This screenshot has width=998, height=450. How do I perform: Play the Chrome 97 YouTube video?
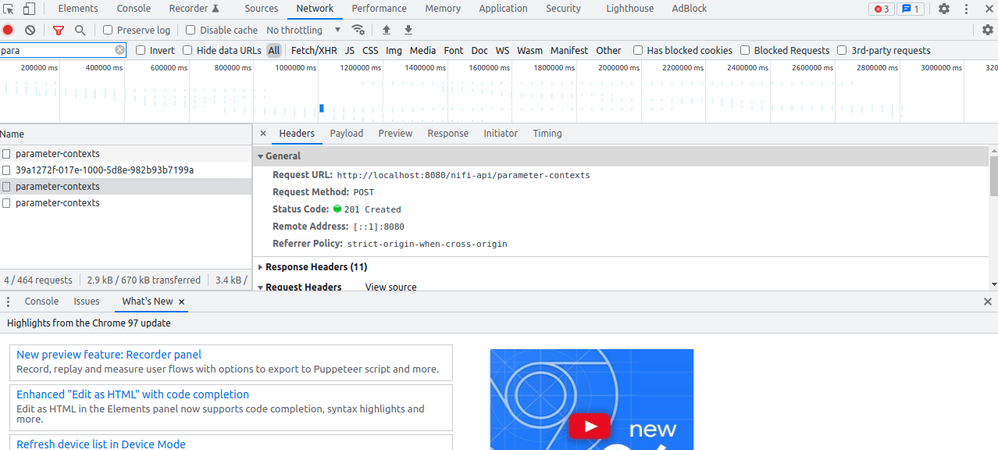(589, 426)
